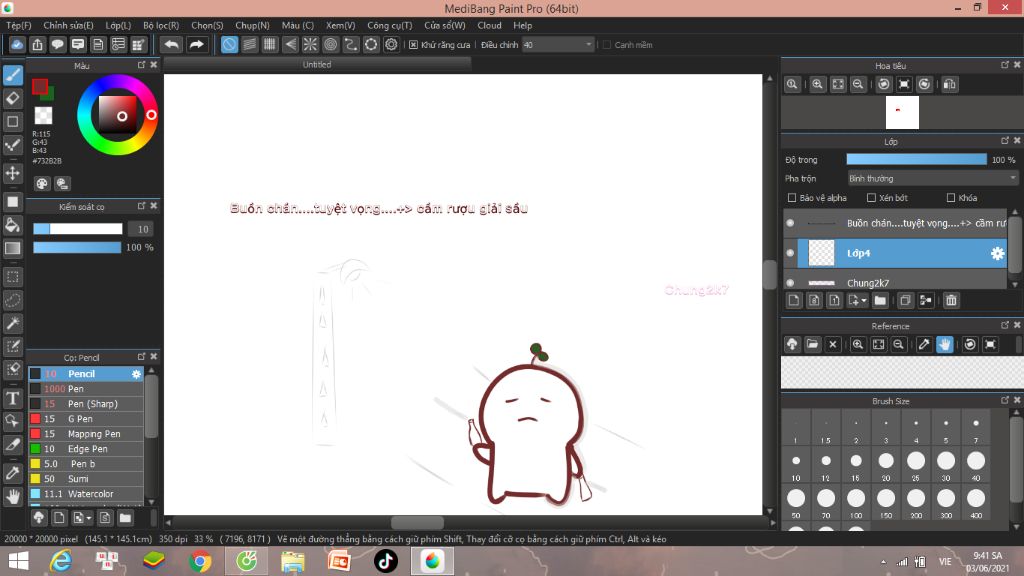Select the G Pen brush

(86, 419)
